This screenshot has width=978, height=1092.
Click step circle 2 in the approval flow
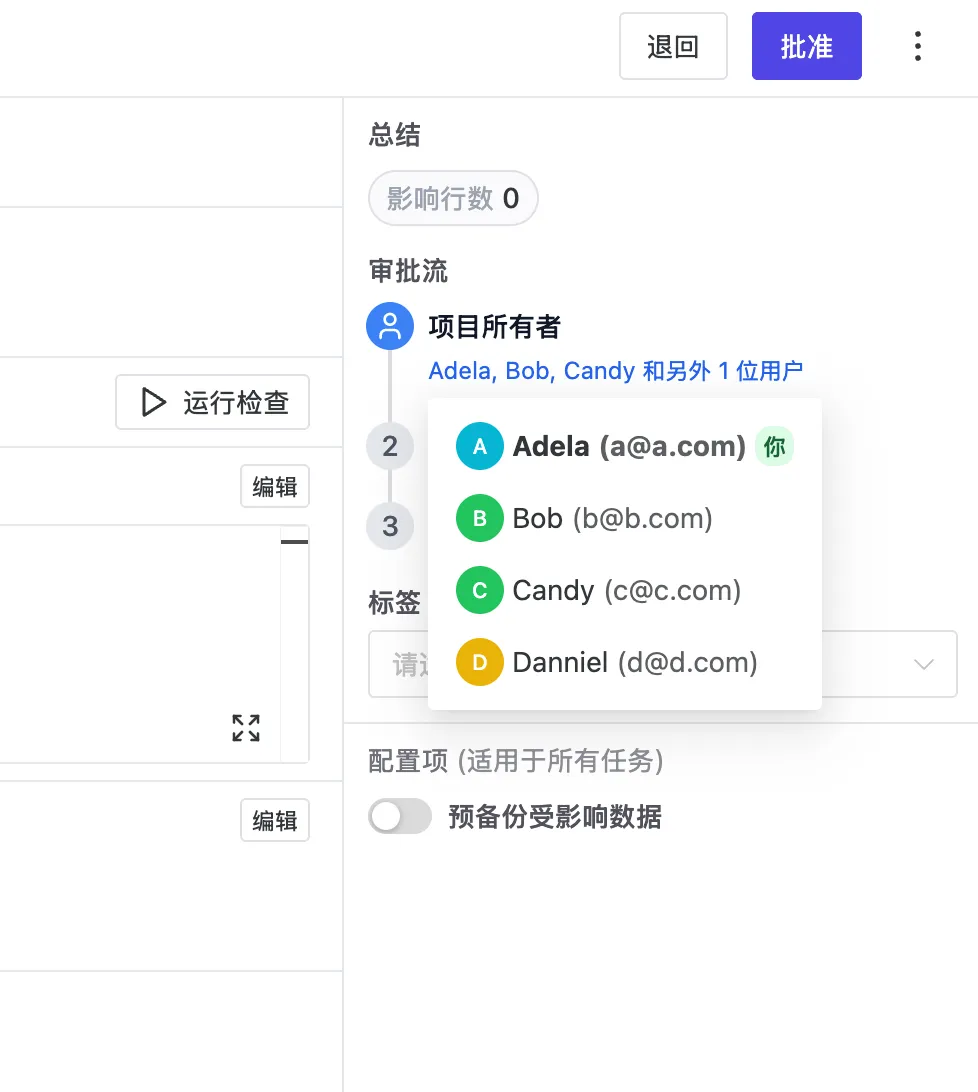(x=390, y=446)
